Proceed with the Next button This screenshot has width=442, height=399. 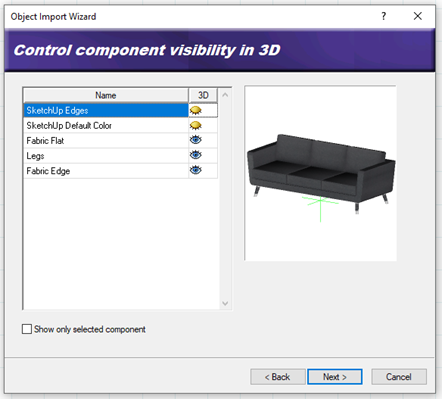pyautogui.click(x=335, y=377)
